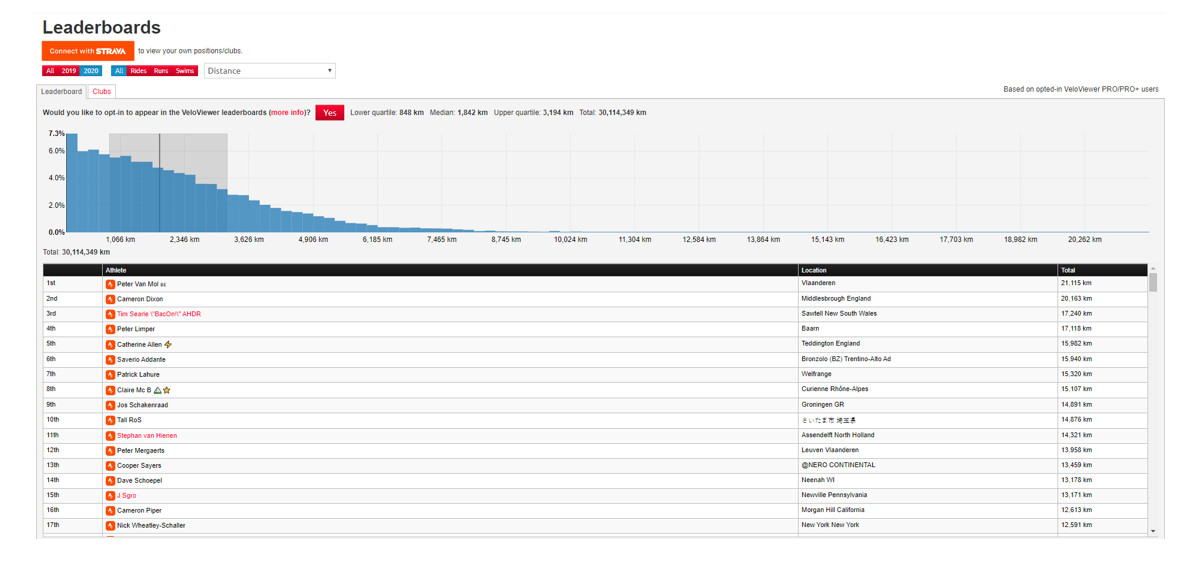Open Cameron Dixon's Strava profile icon
1200x569 pixels.
tap(110, 299)
